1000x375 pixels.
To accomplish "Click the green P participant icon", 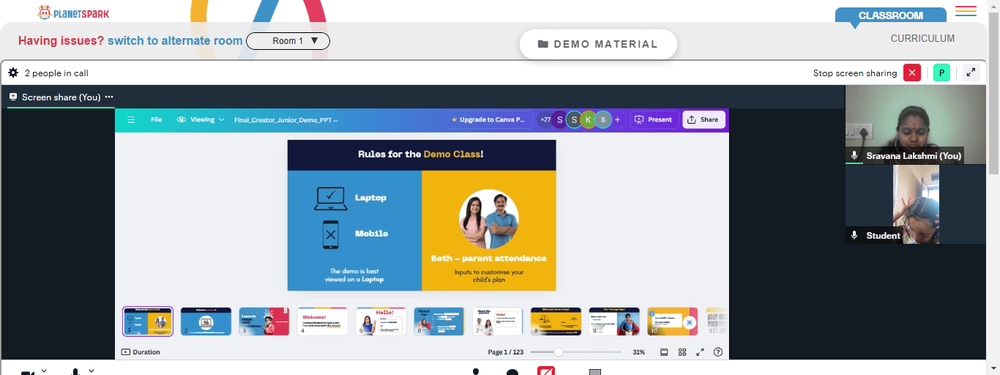I will (x=941, y=73).
